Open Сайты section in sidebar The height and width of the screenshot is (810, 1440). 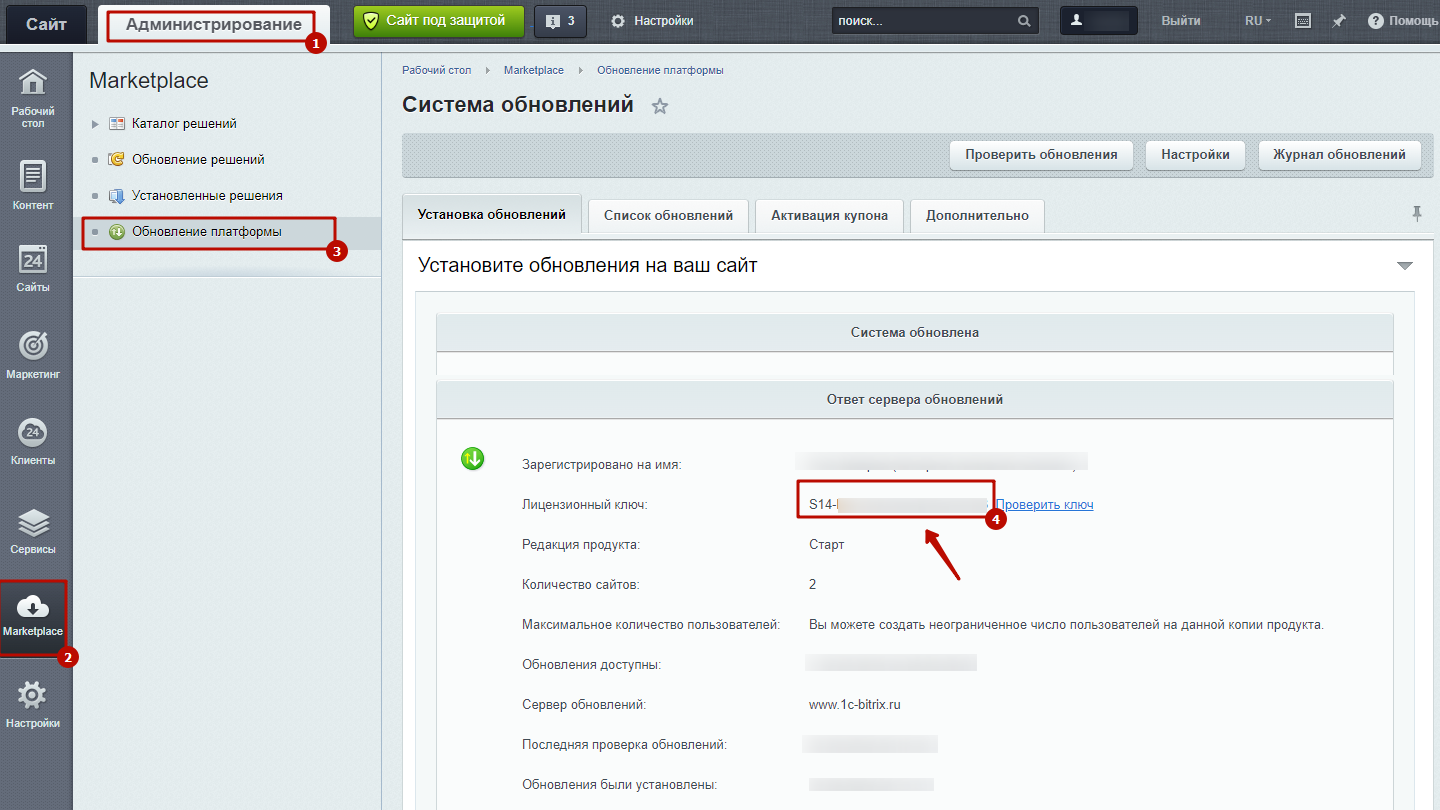click(33, 270)
